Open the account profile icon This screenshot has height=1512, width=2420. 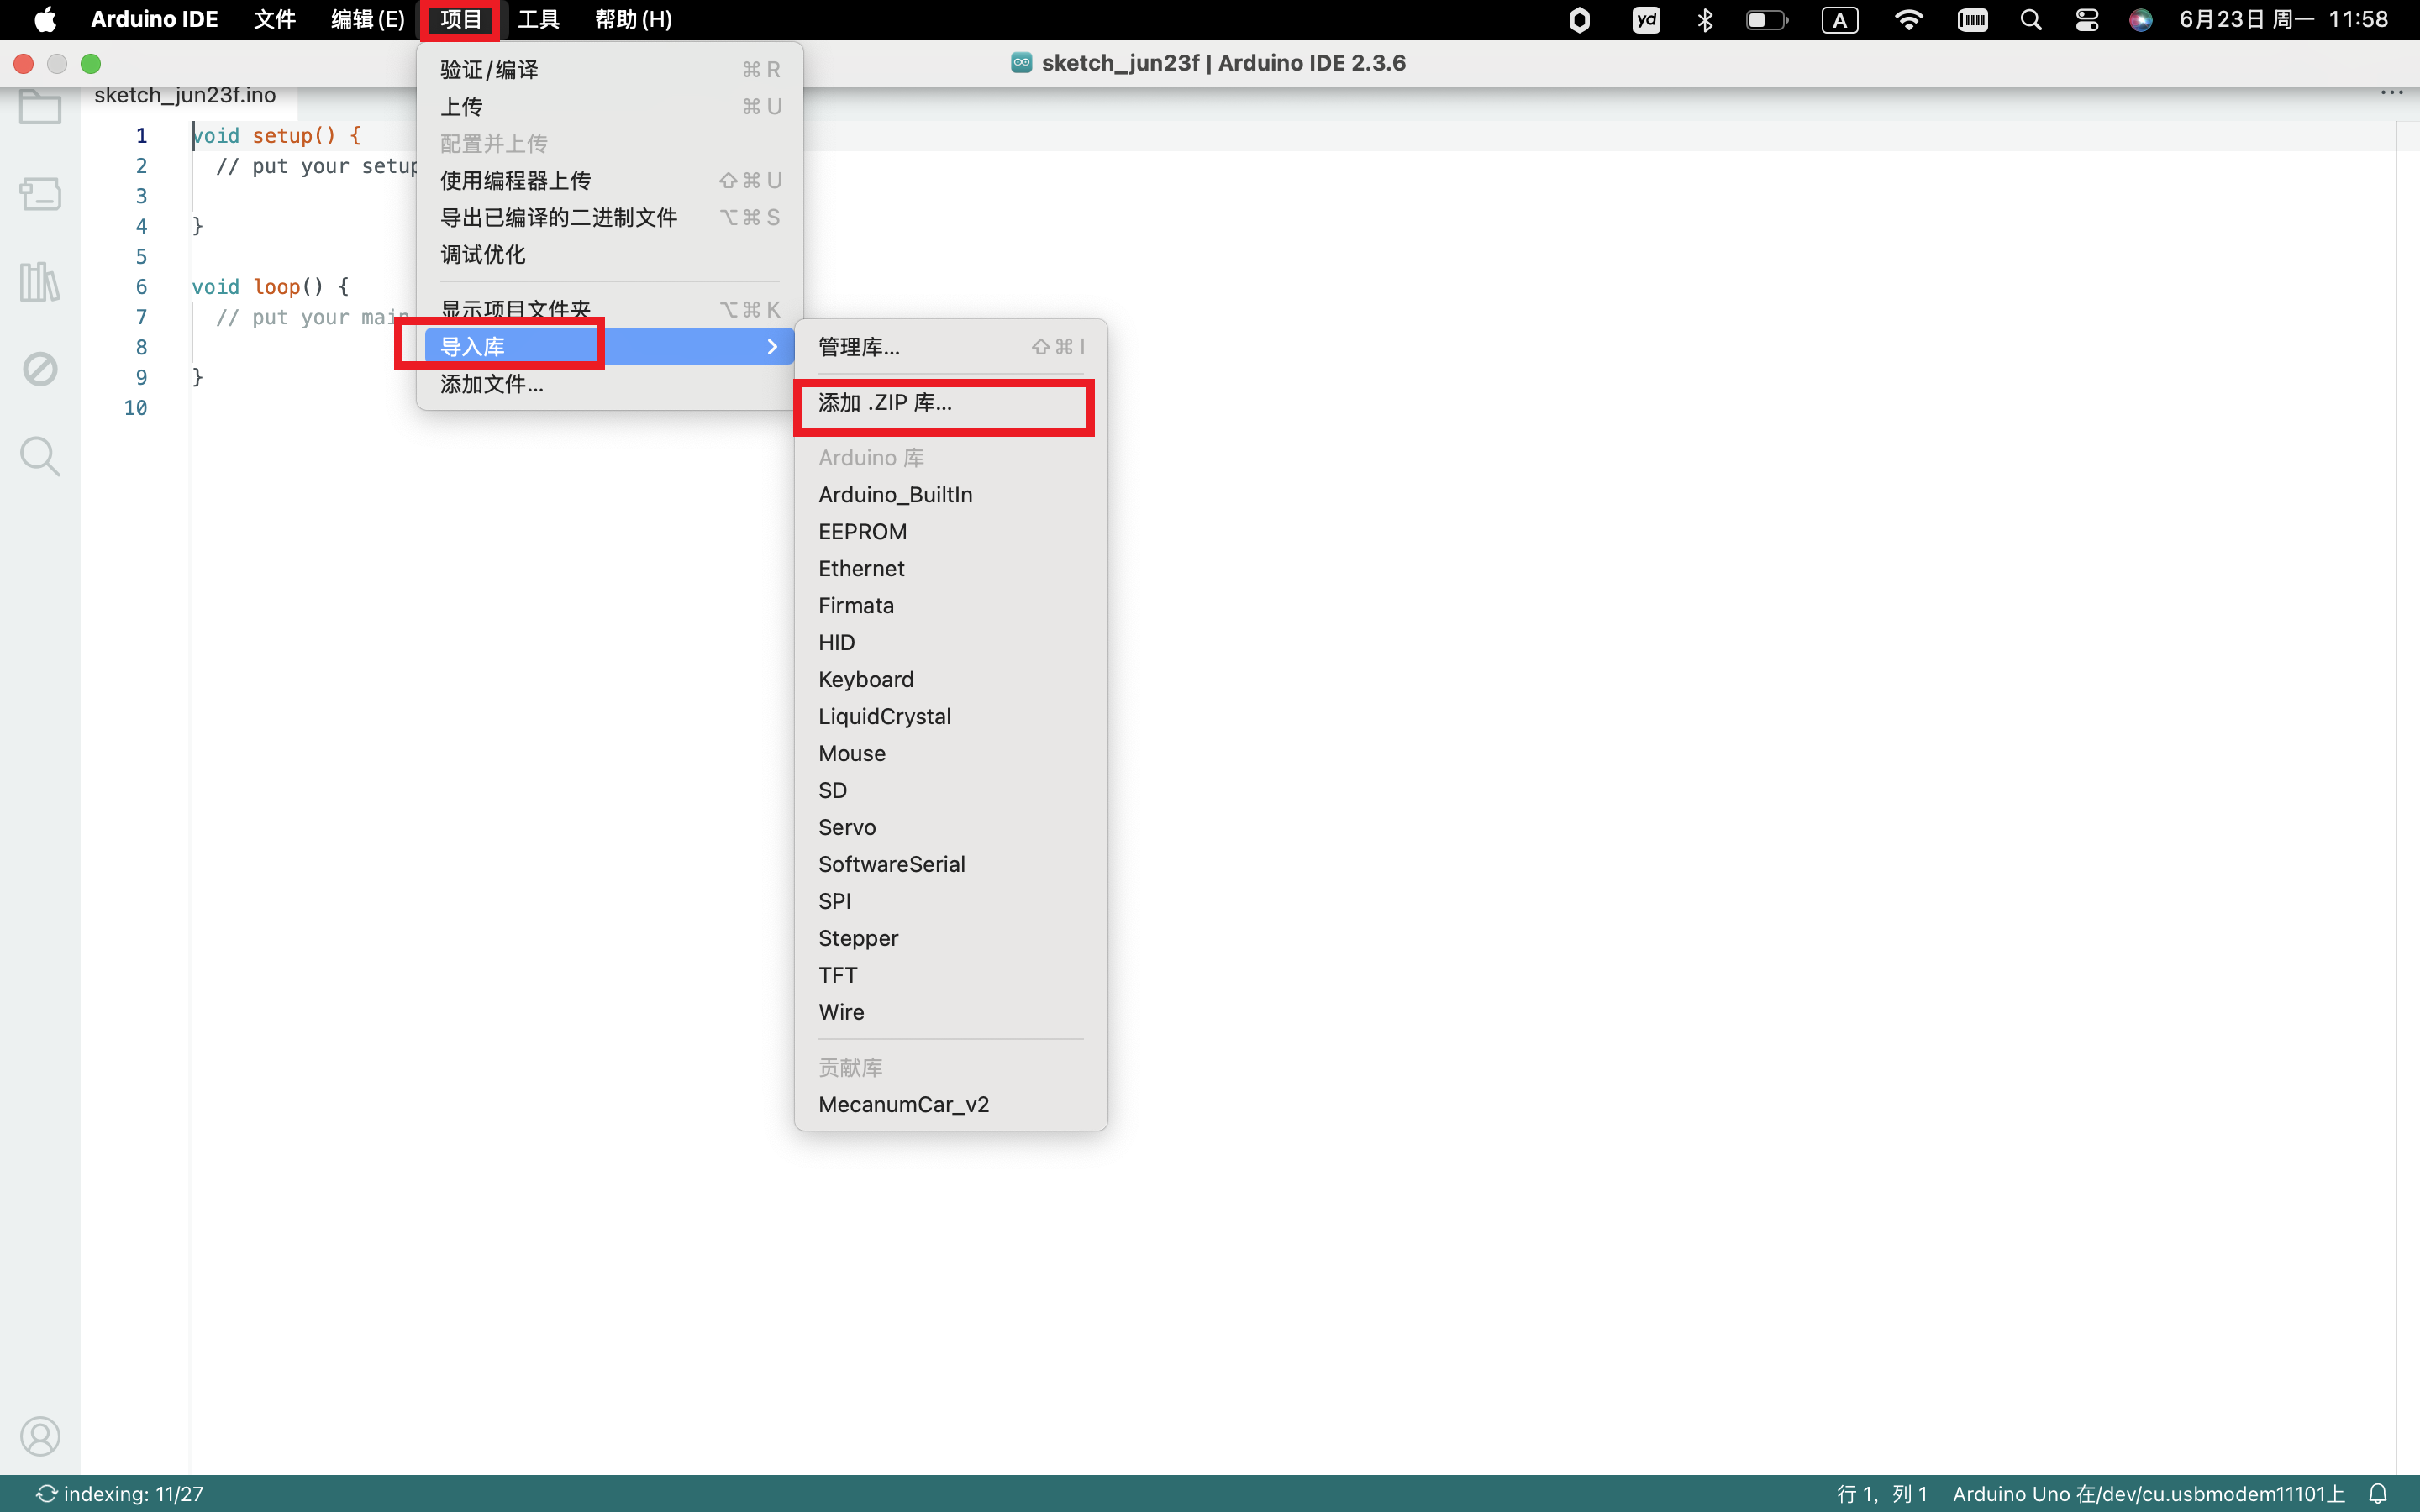pos(40,1436)
